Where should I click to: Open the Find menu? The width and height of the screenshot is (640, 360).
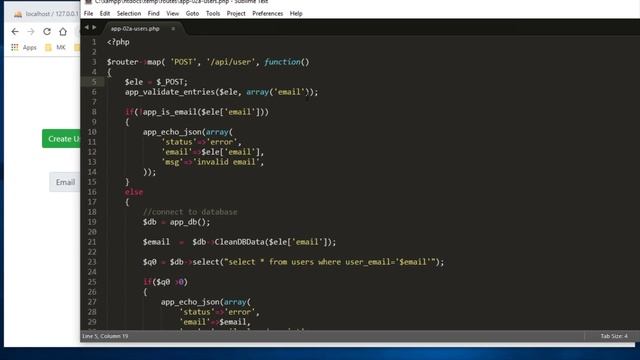[x=153, y=13]
